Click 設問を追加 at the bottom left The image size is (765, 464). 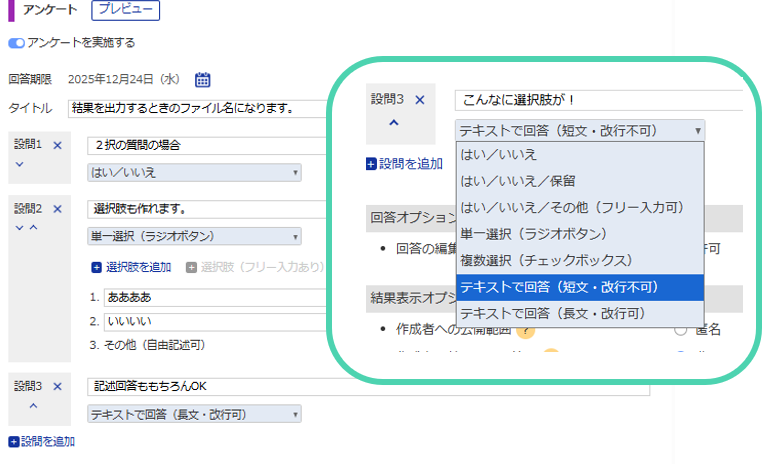tap(42, 441)
